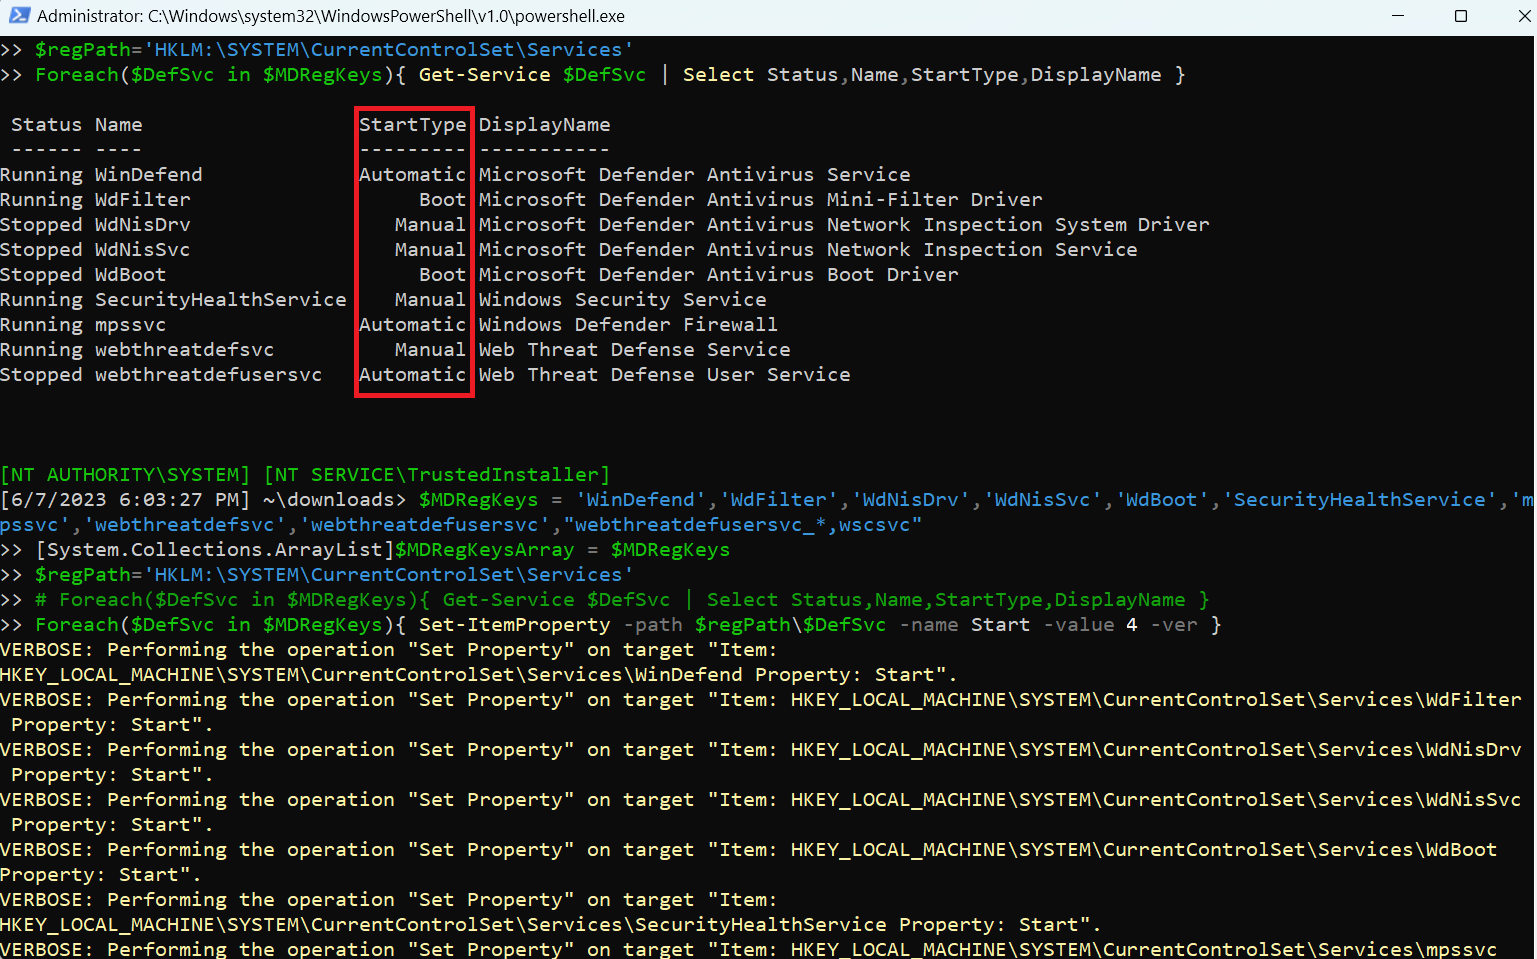The image size is (1537, 959).
Task: Click verbose line ending 'Services\WdNisDrv'
Action: 761,750
